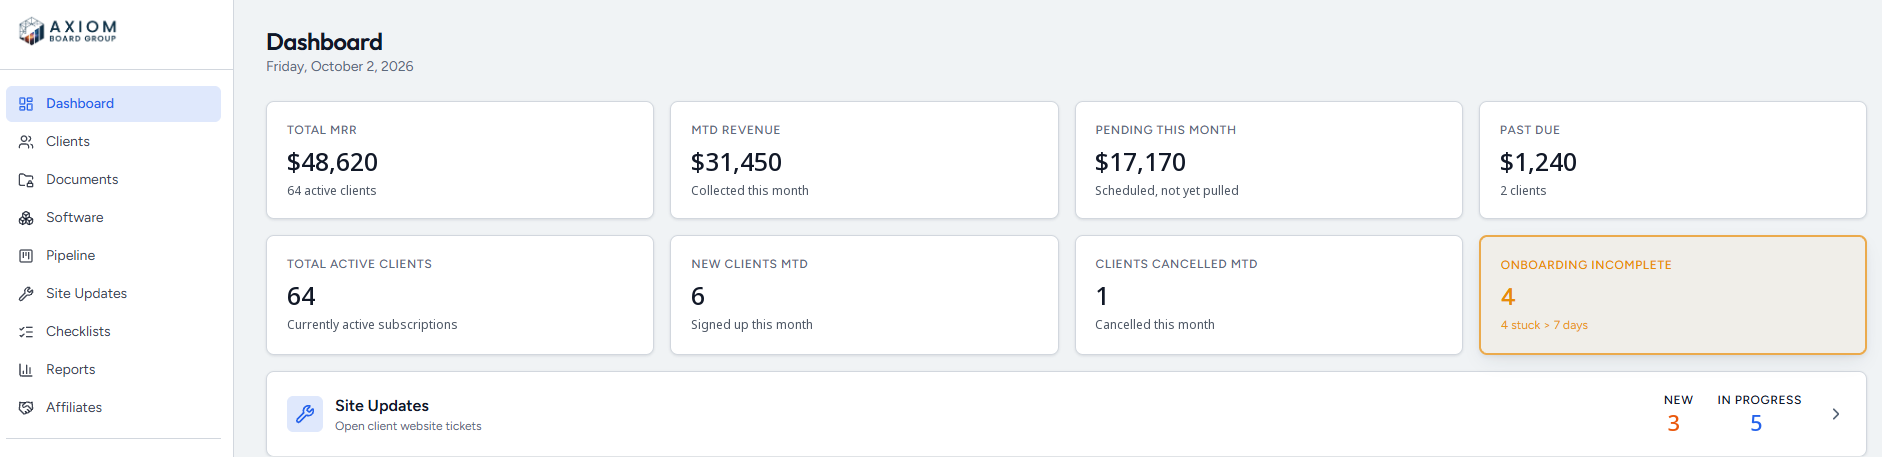
Task: Click the $31,450 revenue value
Action: pos(736,162)
